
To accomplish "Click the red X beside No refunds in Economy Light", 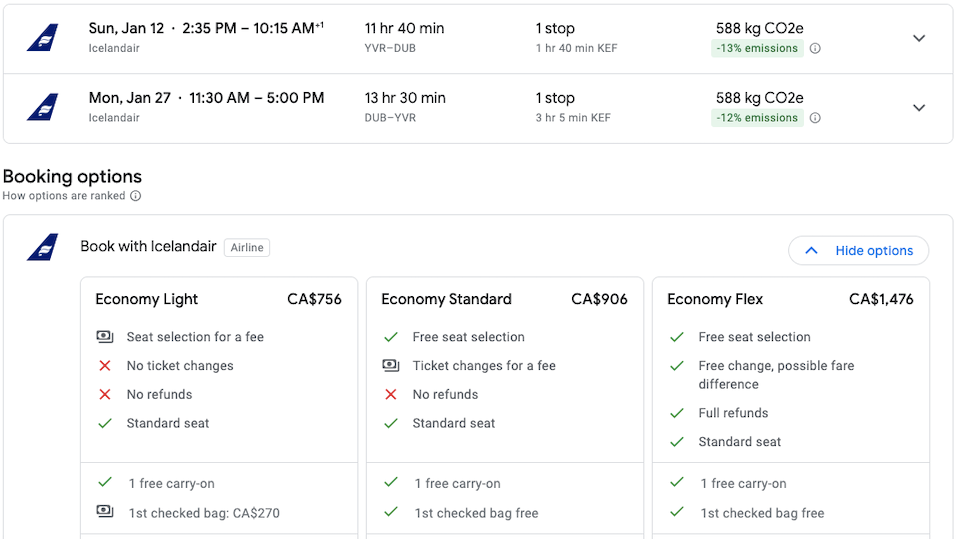I will pos(105,394).
